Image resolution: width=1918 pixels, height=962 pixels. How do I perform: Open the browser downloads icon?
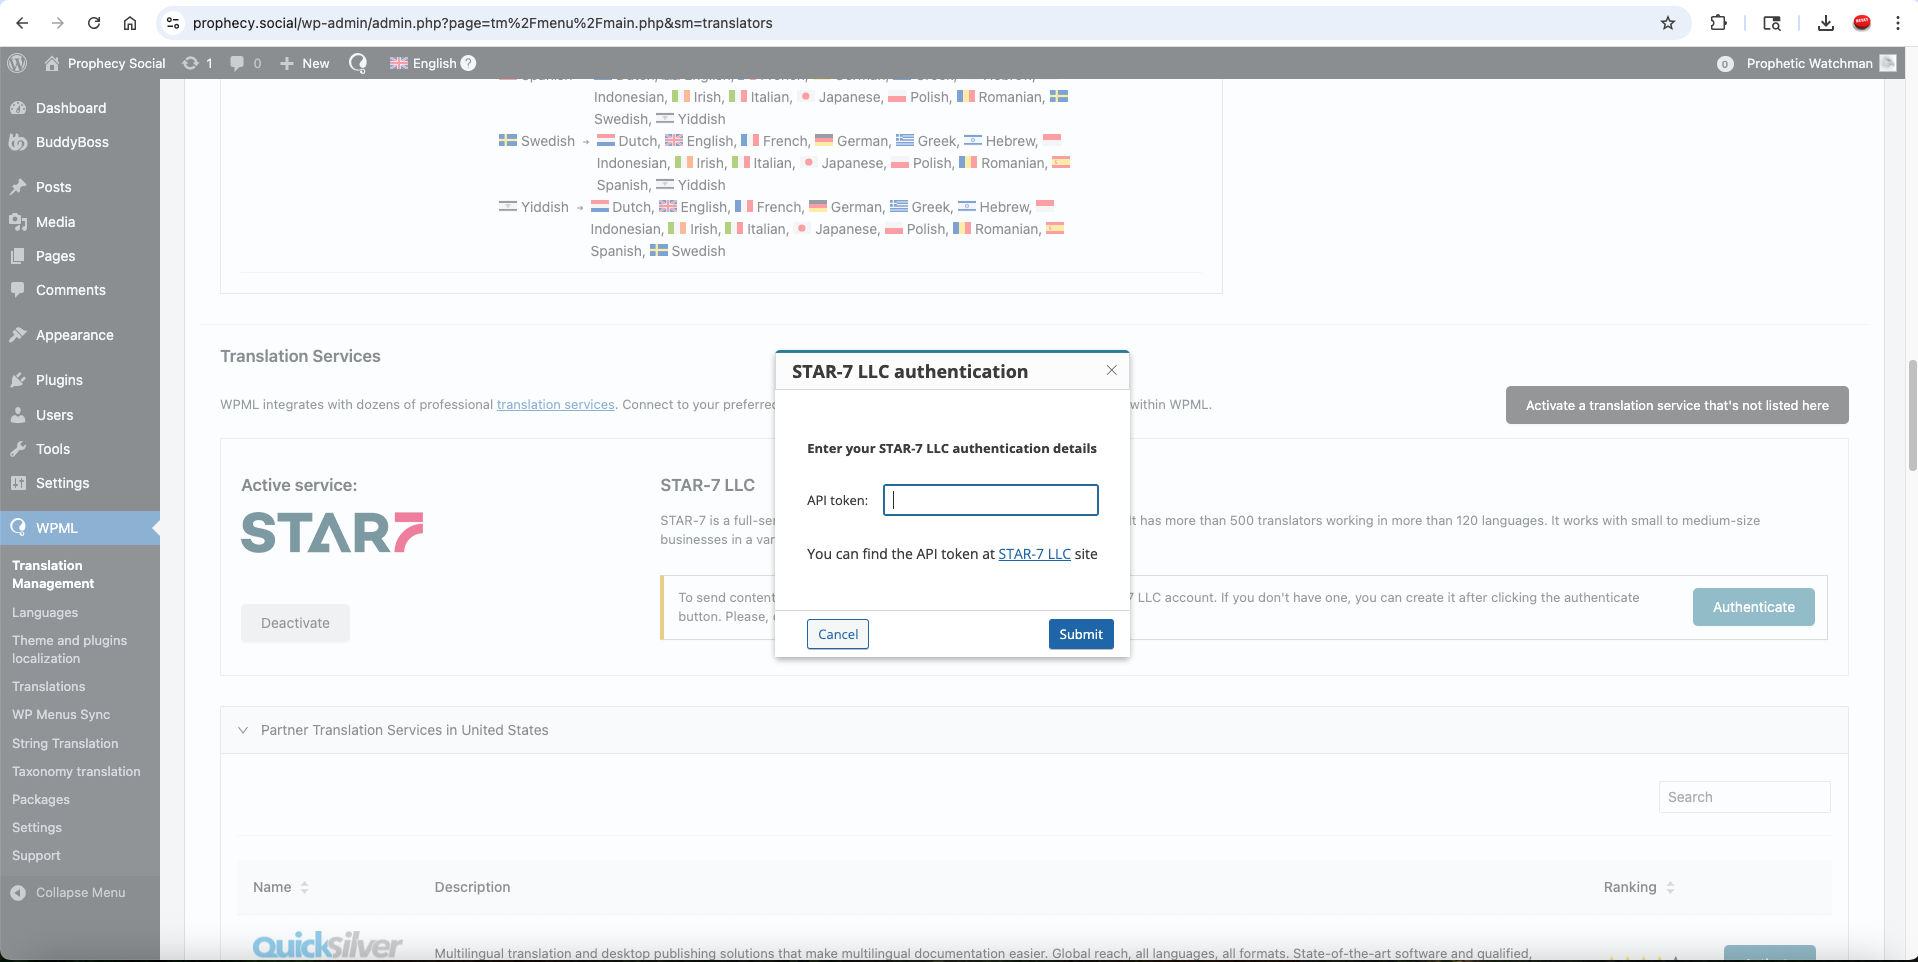(1826, 23)
